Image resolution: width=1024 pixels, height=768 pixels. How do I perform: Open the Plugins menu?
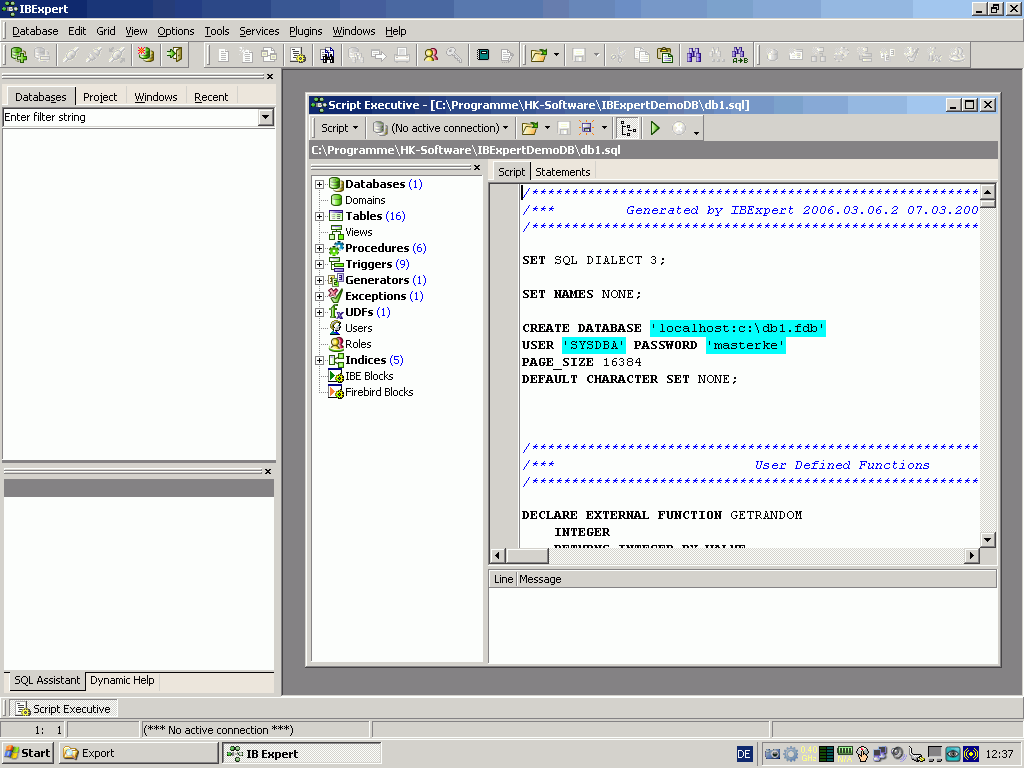pos(306,31)
